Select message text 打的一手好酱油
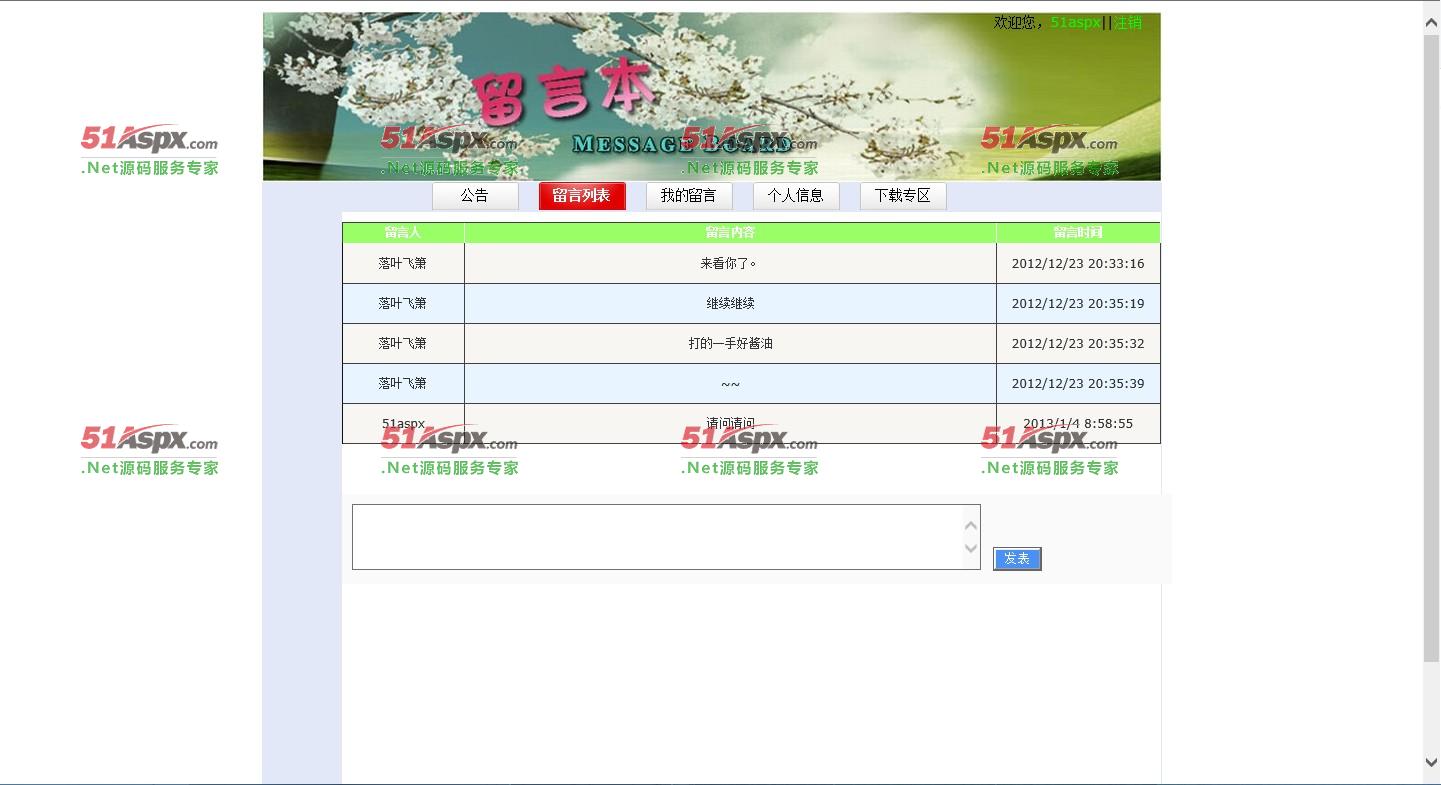1441x785 pixels. coord(730,343)
